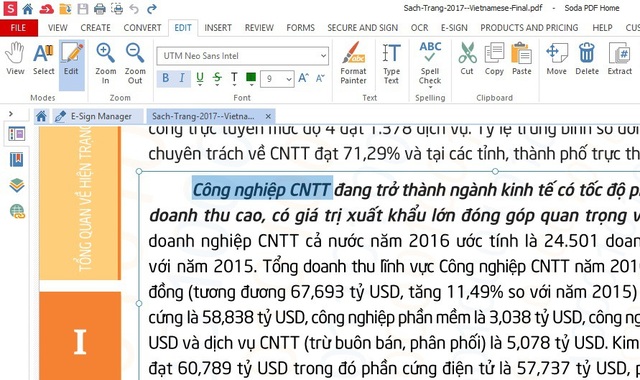Open PRODUCTS AND PRICING tab

[x=529, y=28]
